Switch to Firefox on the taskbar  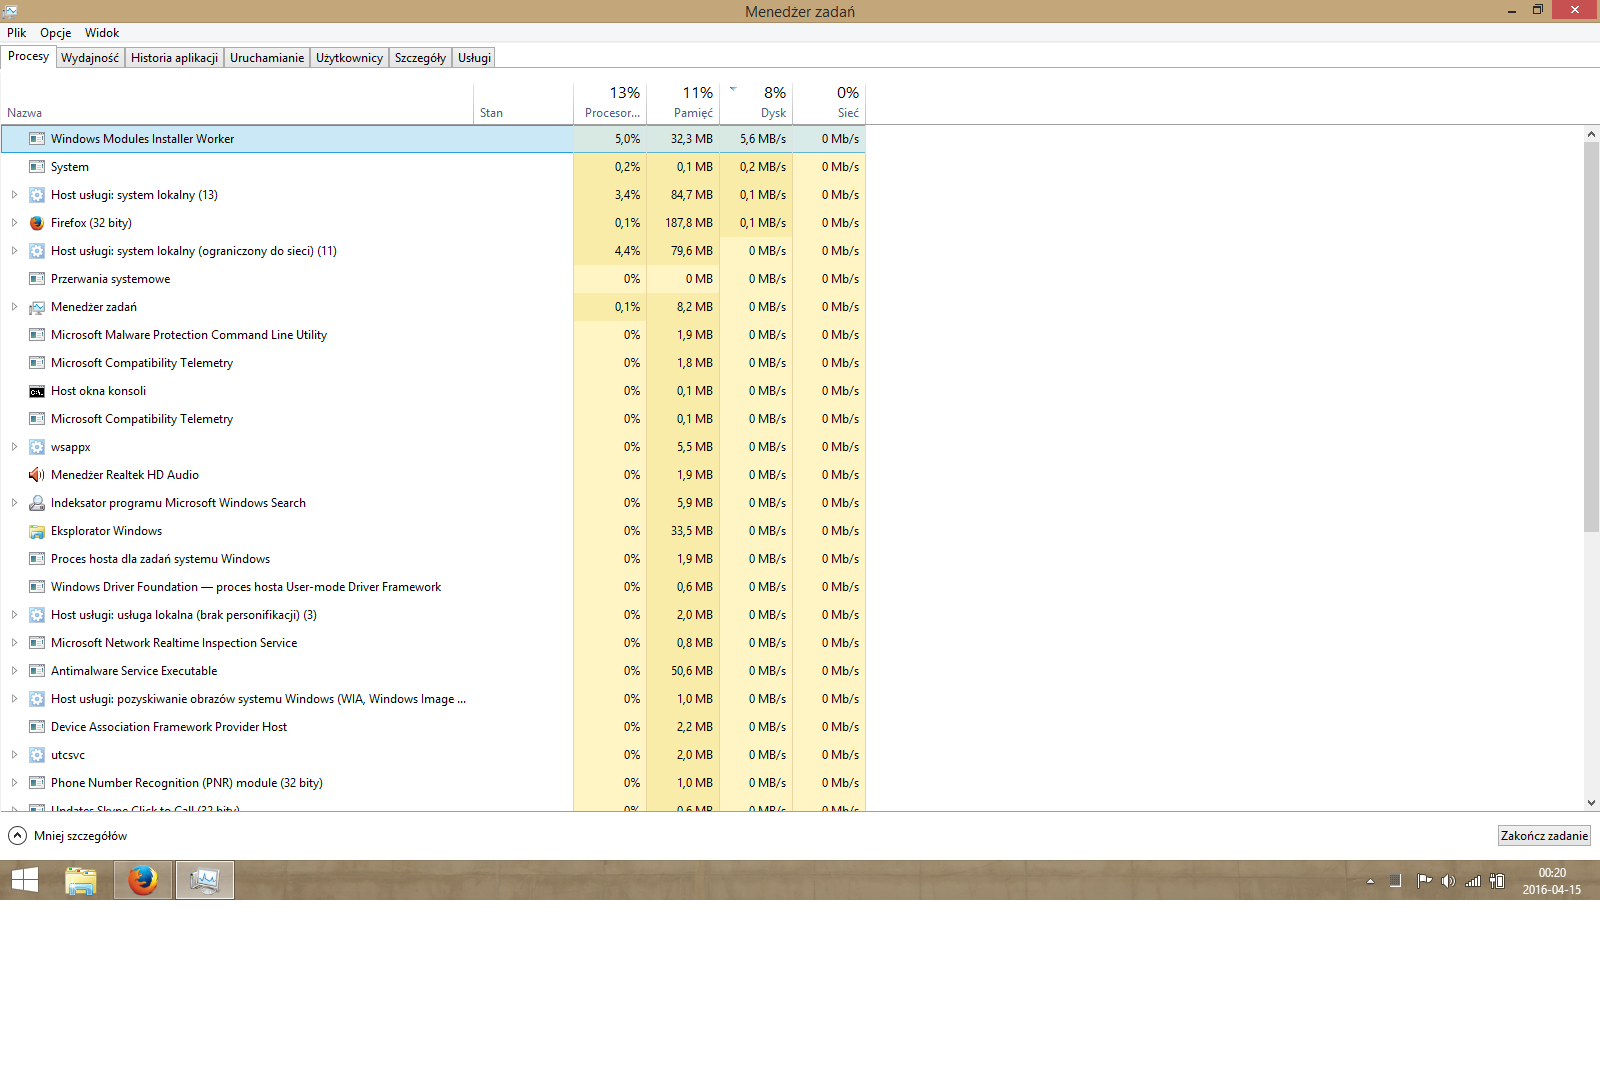[x=143, y=880]
